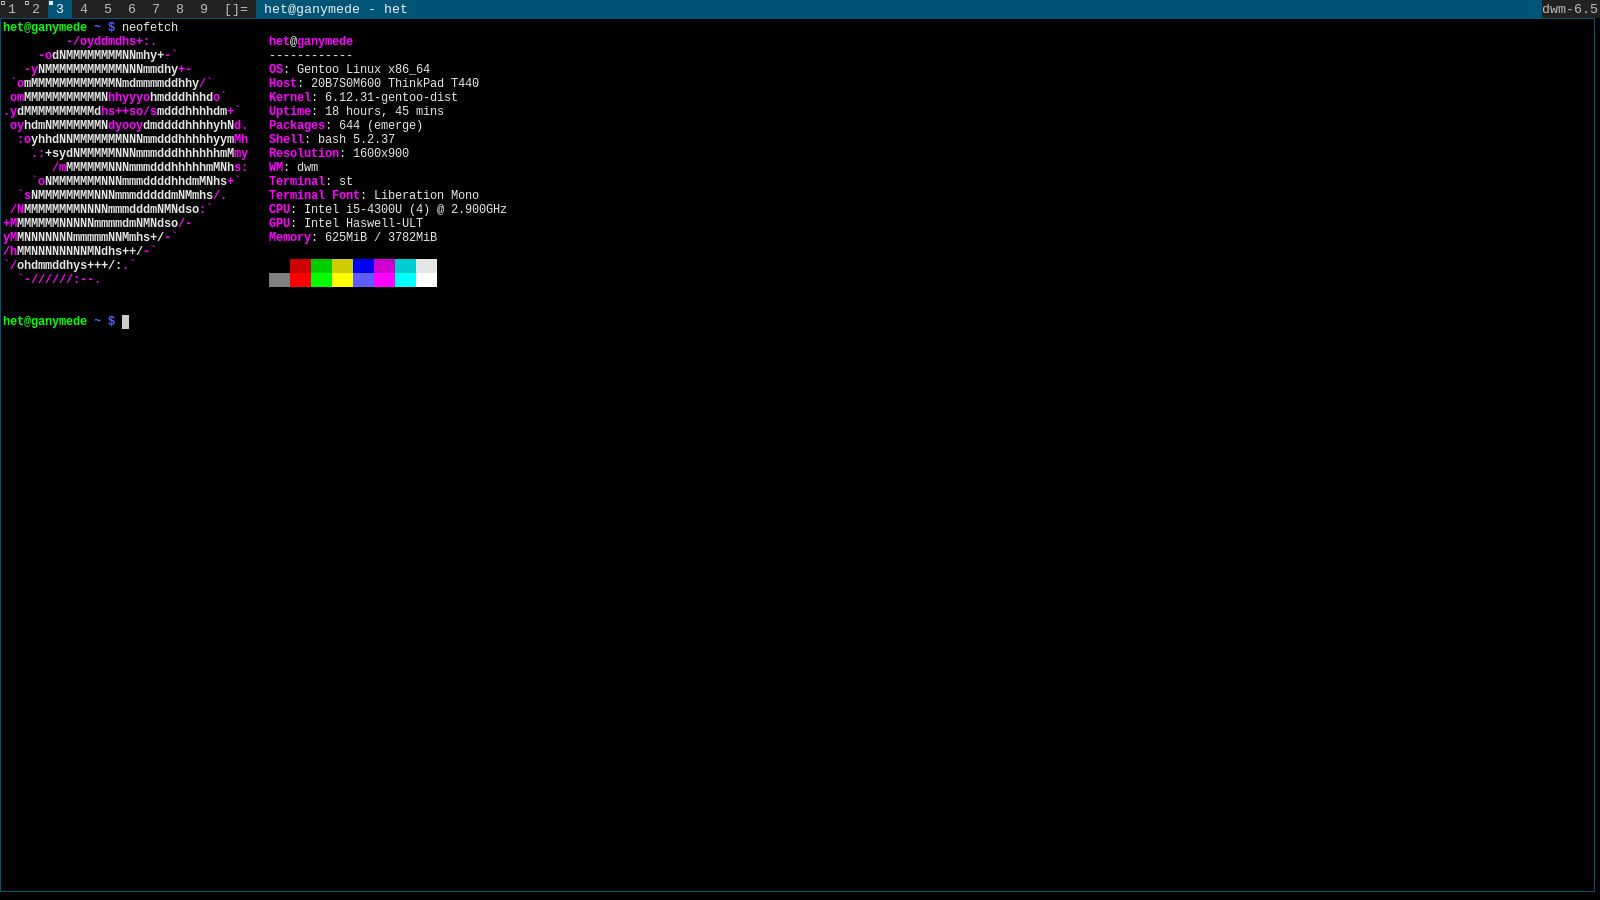Click the periwinkle bright-blue color block
The width and height of the screenshot is (1600, 900).
363,280
